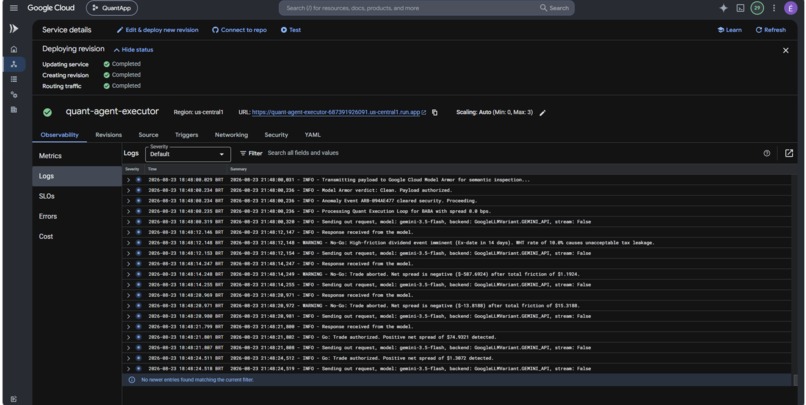Activate the Cloud Shell terminal icon

(740, 8)
